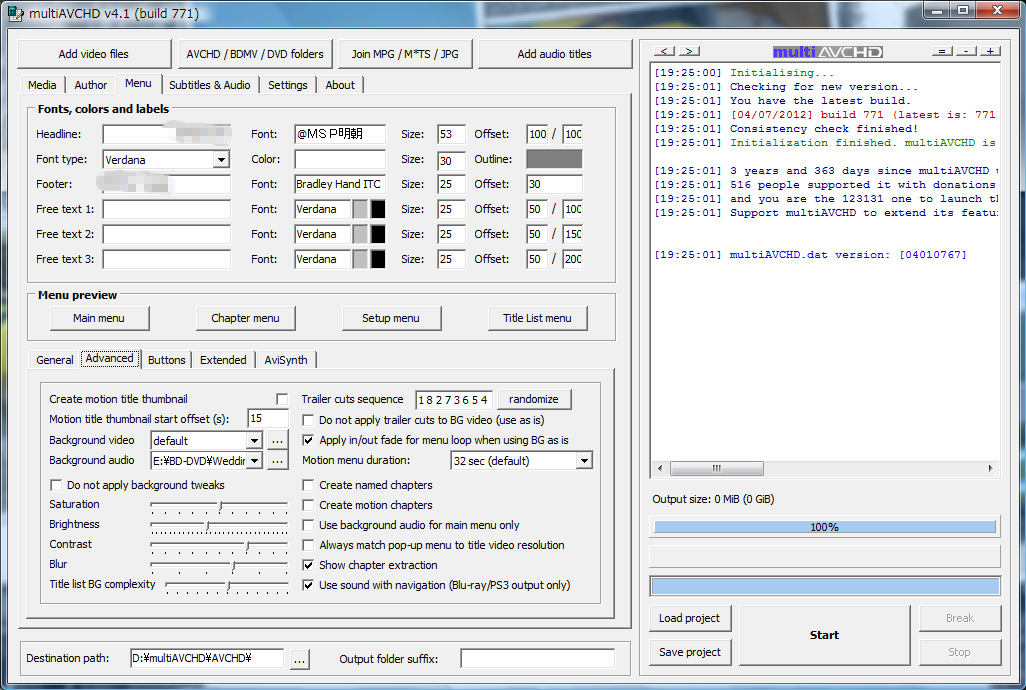
Task: Click Add audio titles button
Action: [x=554, y=54]
